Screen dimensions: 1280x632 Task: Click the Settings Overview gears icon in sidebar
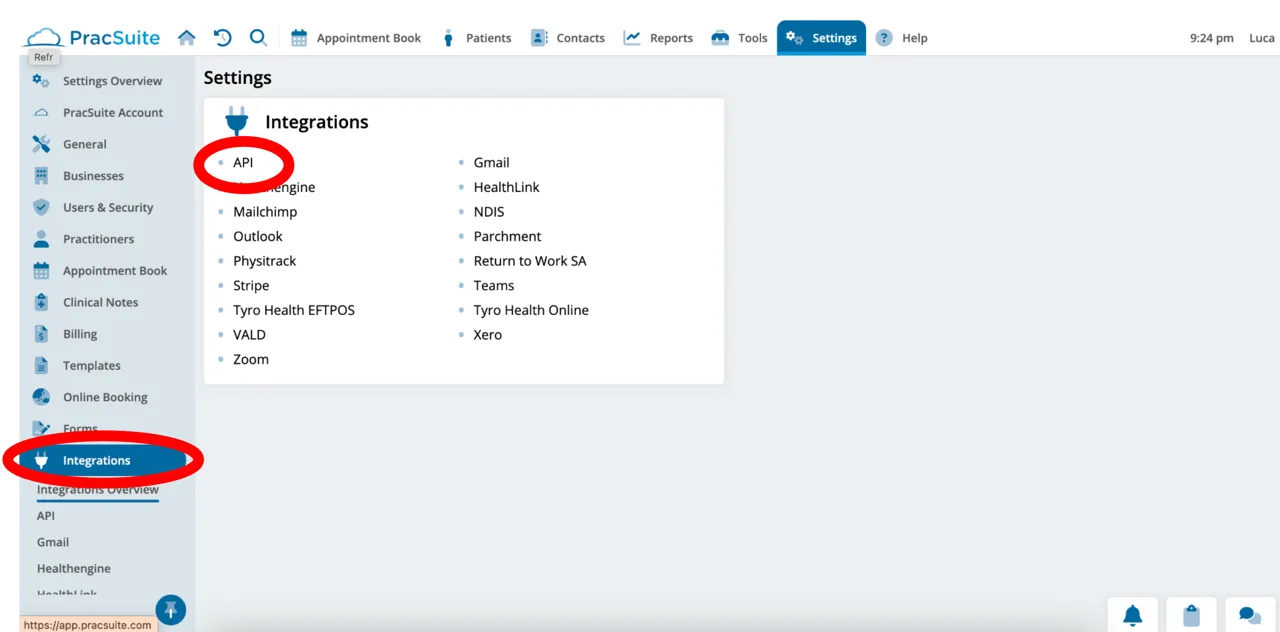click(41, 81)
